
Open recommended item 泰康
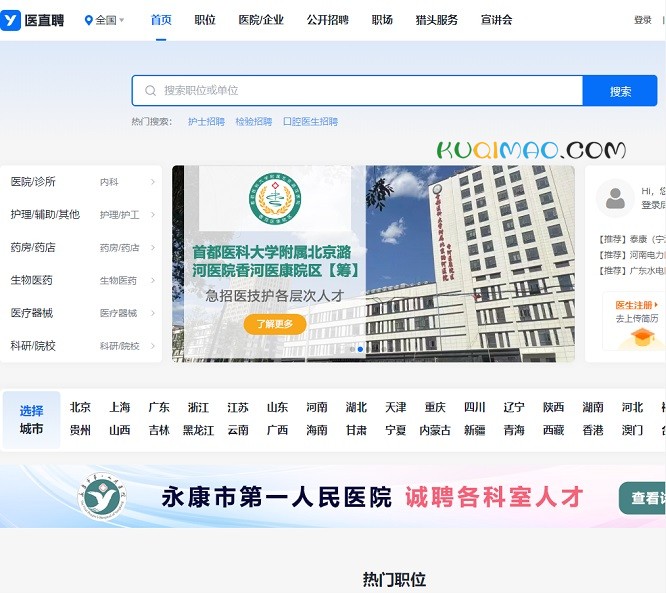click(x=632, y=239)
